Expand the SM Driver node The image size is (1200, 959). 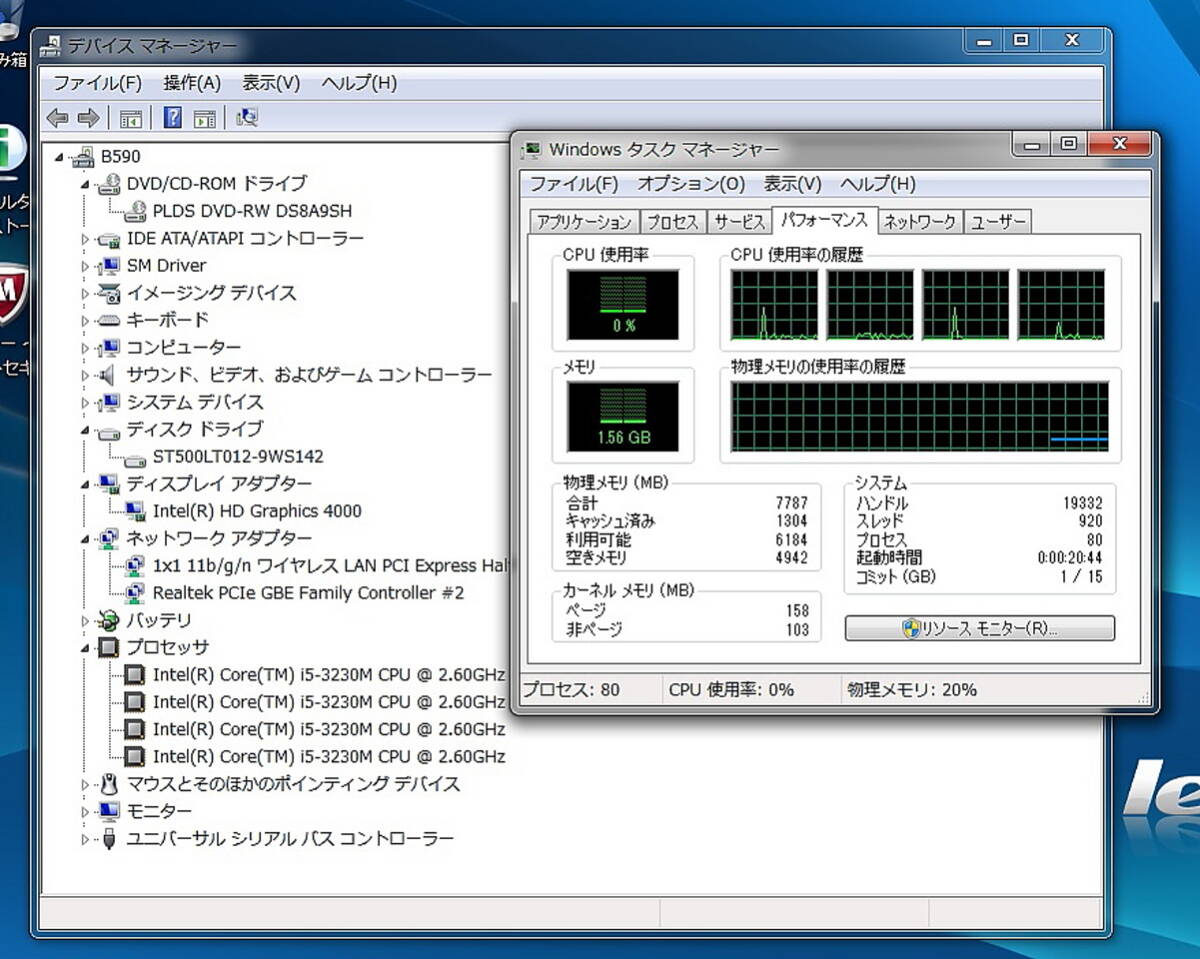pyautogui.click(x=86, y=266)
